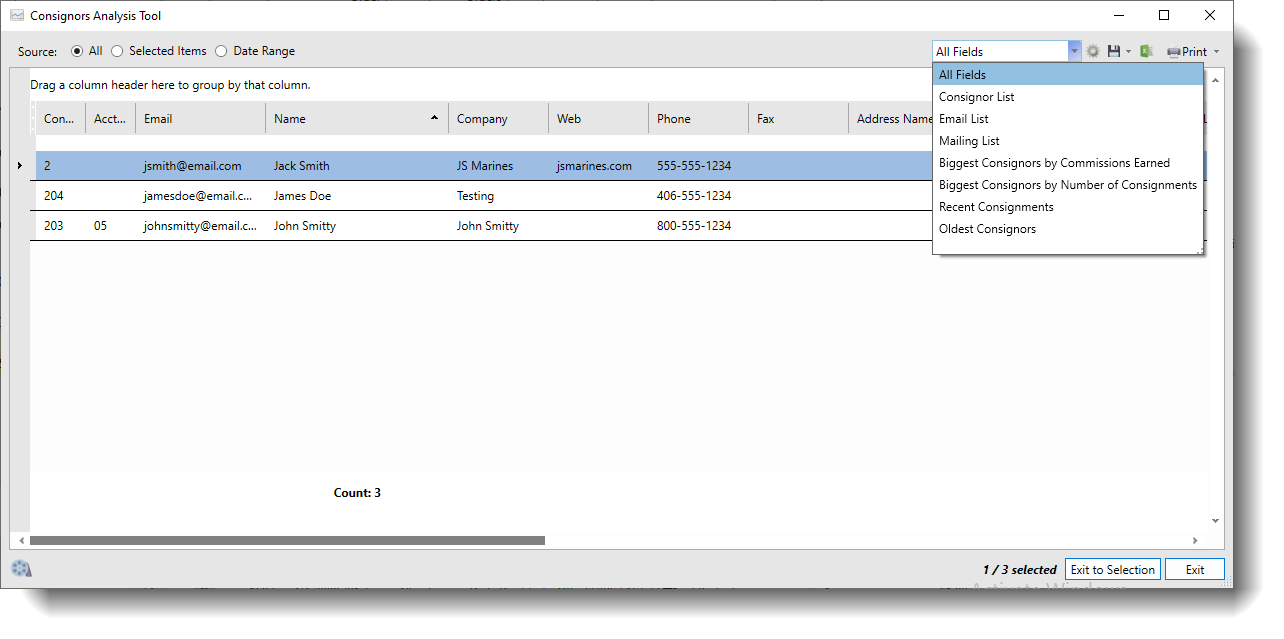Click the consignor number 2 cell
The width and height of the screenshot is (1284, 639).
click(x=60, y=166)
